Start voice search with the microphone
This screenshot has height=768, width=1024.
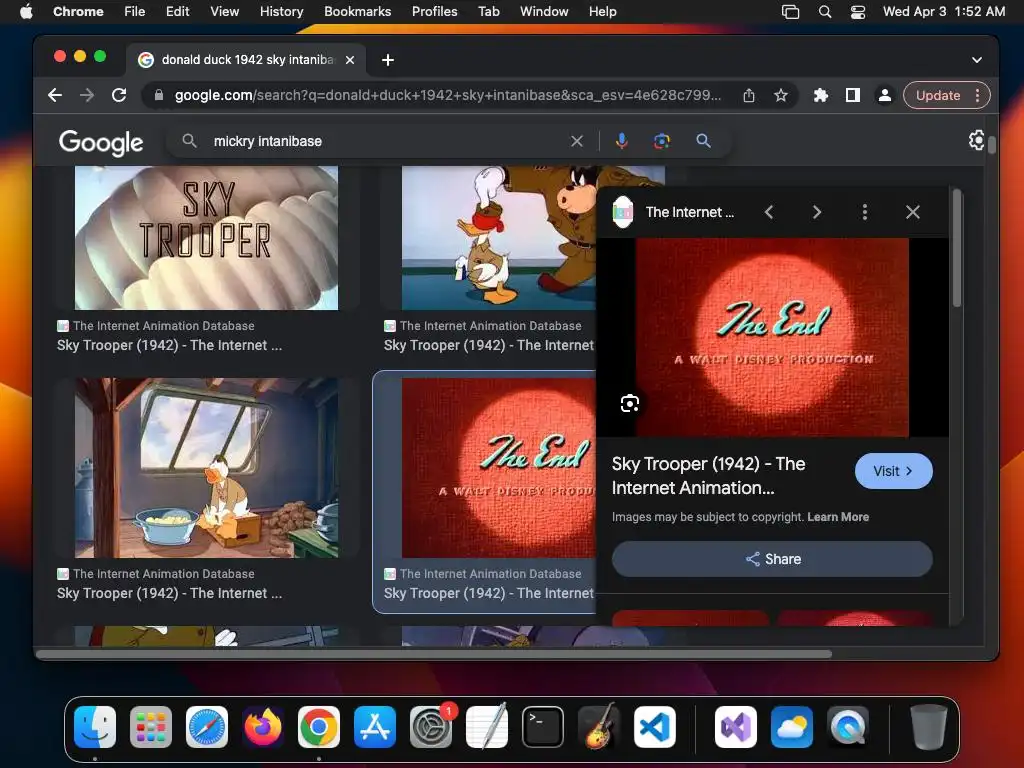point(622,141)
